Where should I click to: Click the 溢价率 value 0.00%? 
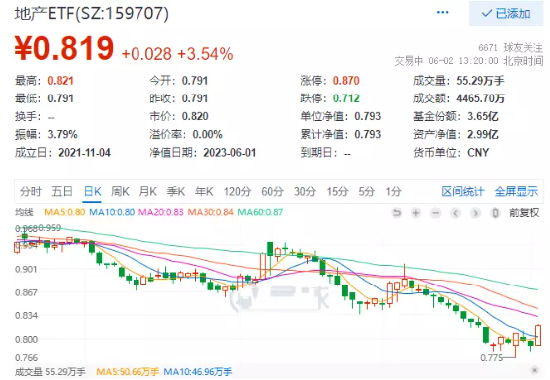pyautogui.click(x=207, y=134)
